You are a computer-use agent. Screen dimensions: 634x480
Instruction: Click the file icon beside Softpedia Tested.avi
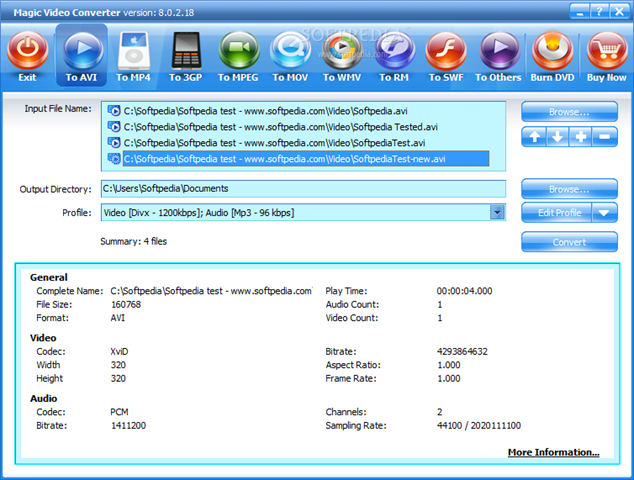pos(114,127)
